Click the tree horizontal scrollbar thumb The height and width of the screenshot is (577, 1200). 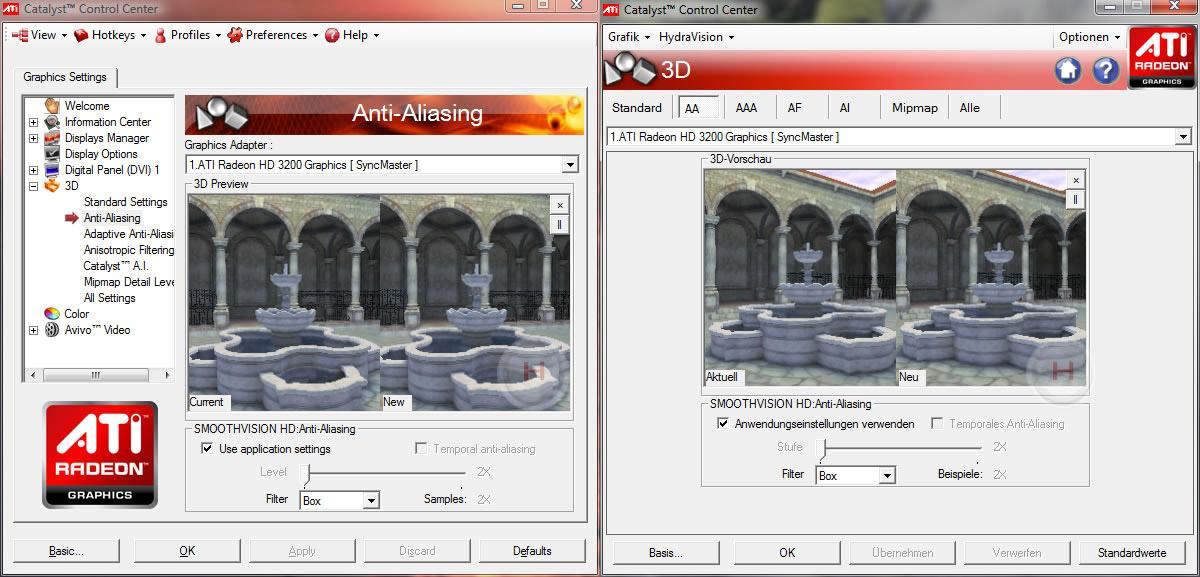pyautogui.click(x=96, y=375)
